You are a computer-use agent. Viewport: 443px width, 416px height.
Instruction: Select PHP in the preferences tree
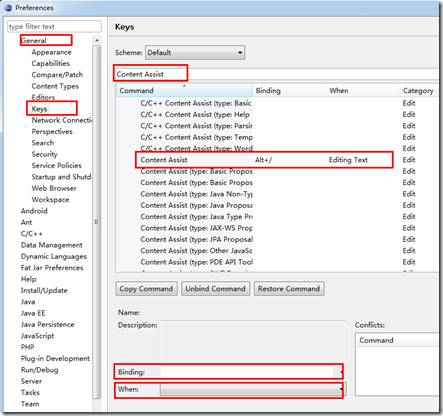point(27,347)
